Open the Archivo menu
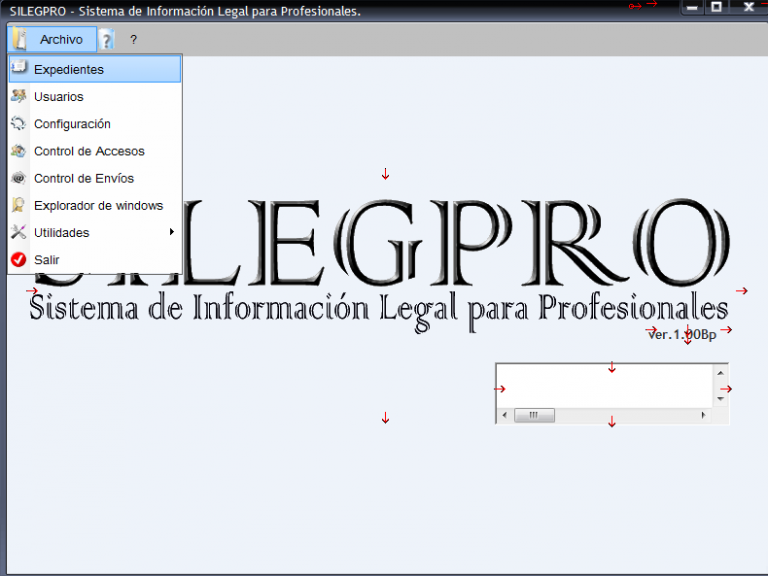 pos(52,39)
